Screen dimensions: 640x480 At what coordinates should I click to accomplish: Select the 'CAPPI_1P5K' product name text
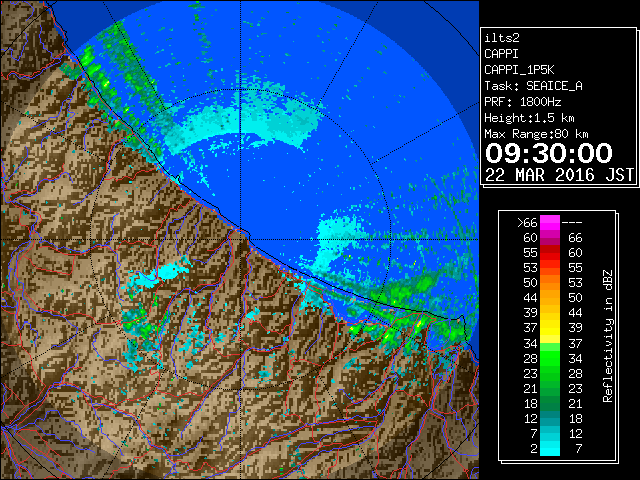(x=519, y=70)
